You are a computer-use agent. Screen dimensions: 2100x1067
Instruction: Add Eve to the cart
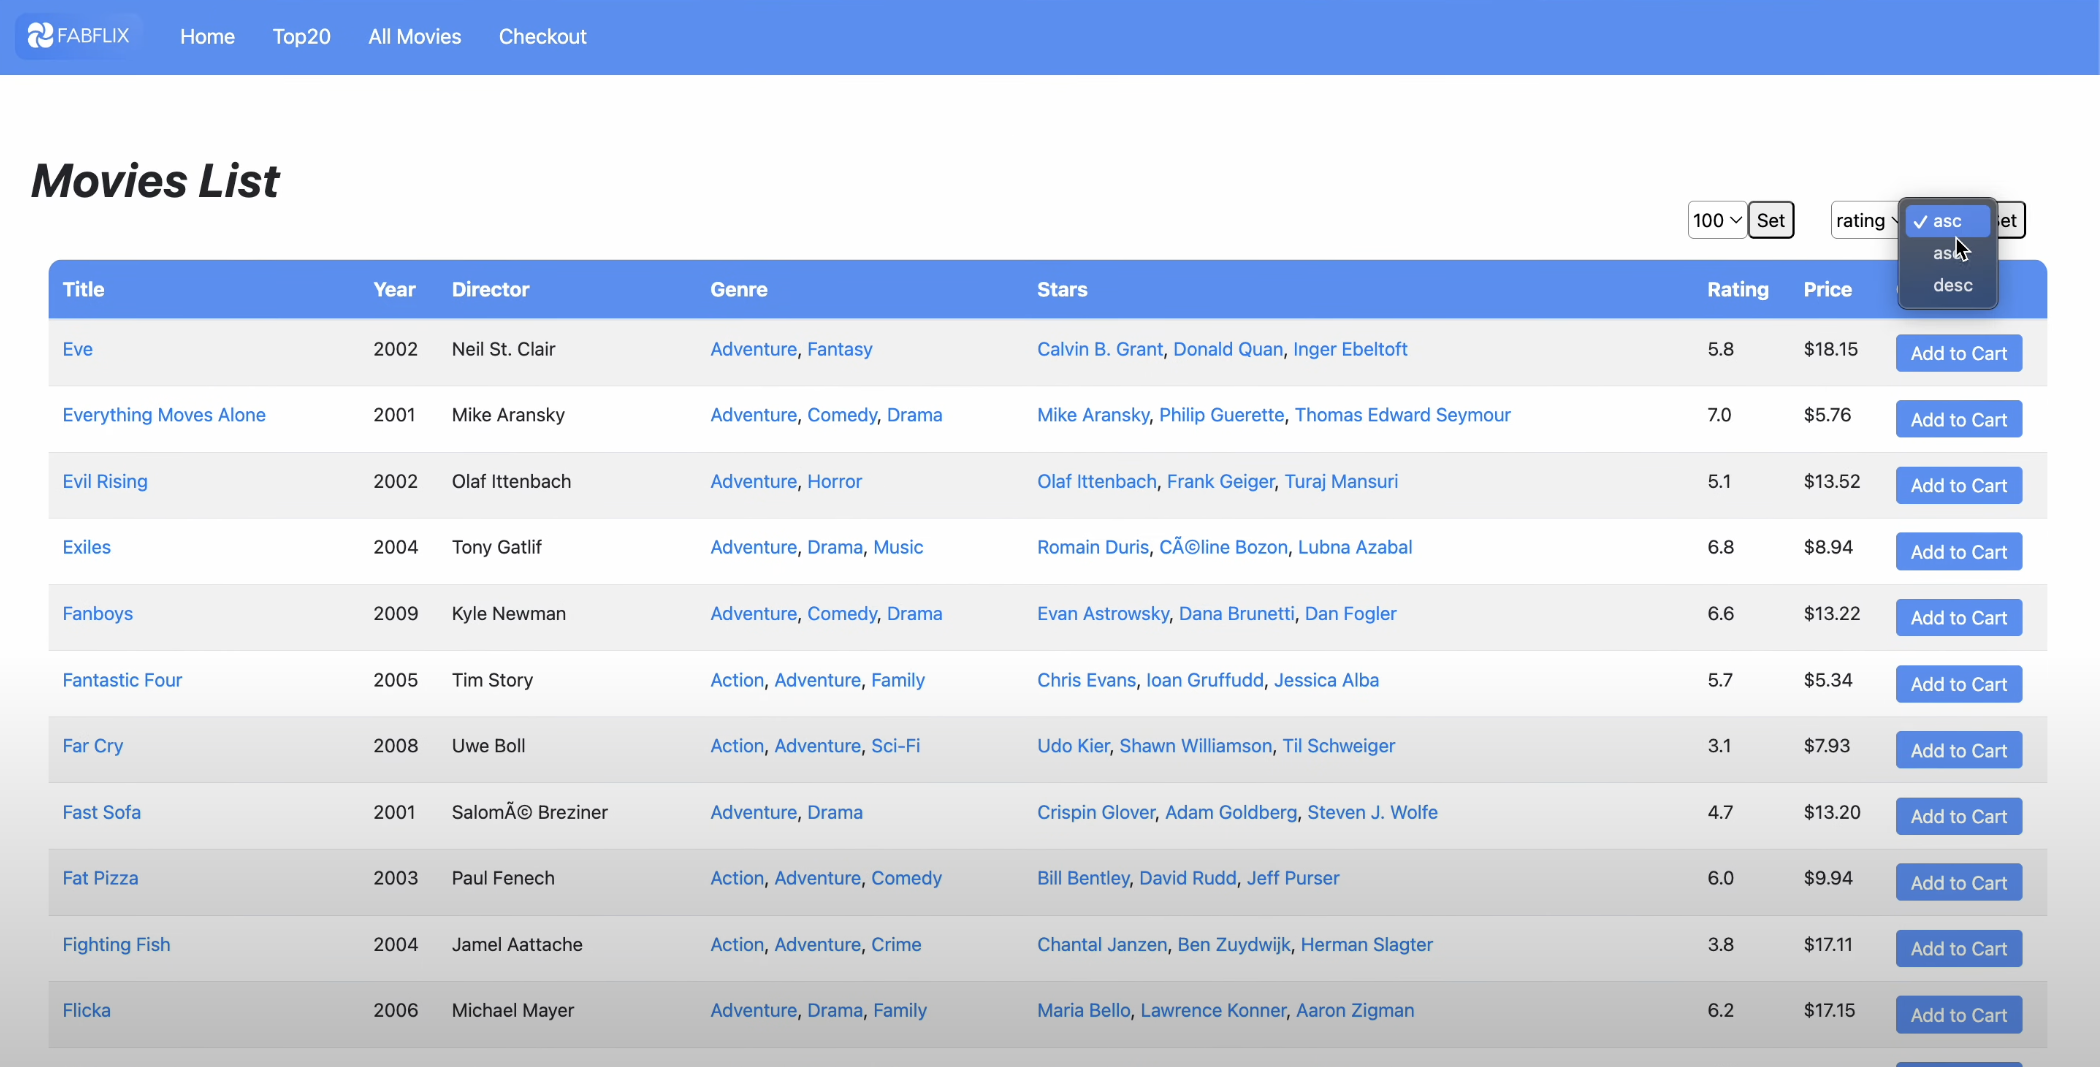[1958, 353]
